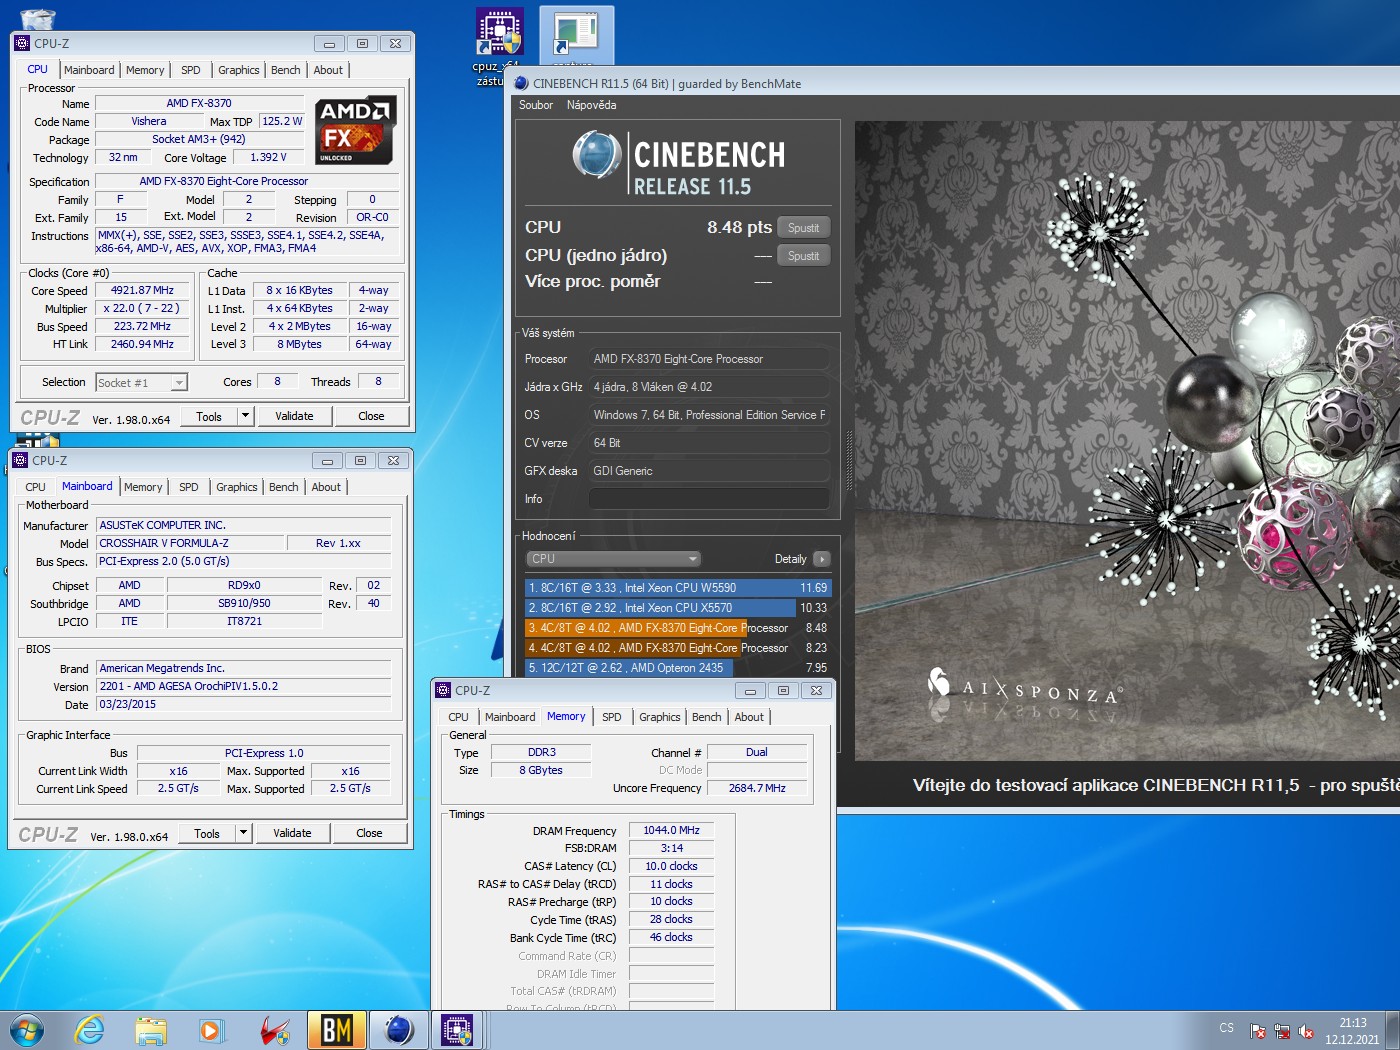Click Close button in CPU-Z CPU window
Viewport: 1400px width, 1050px height.
tap(371, 416)
